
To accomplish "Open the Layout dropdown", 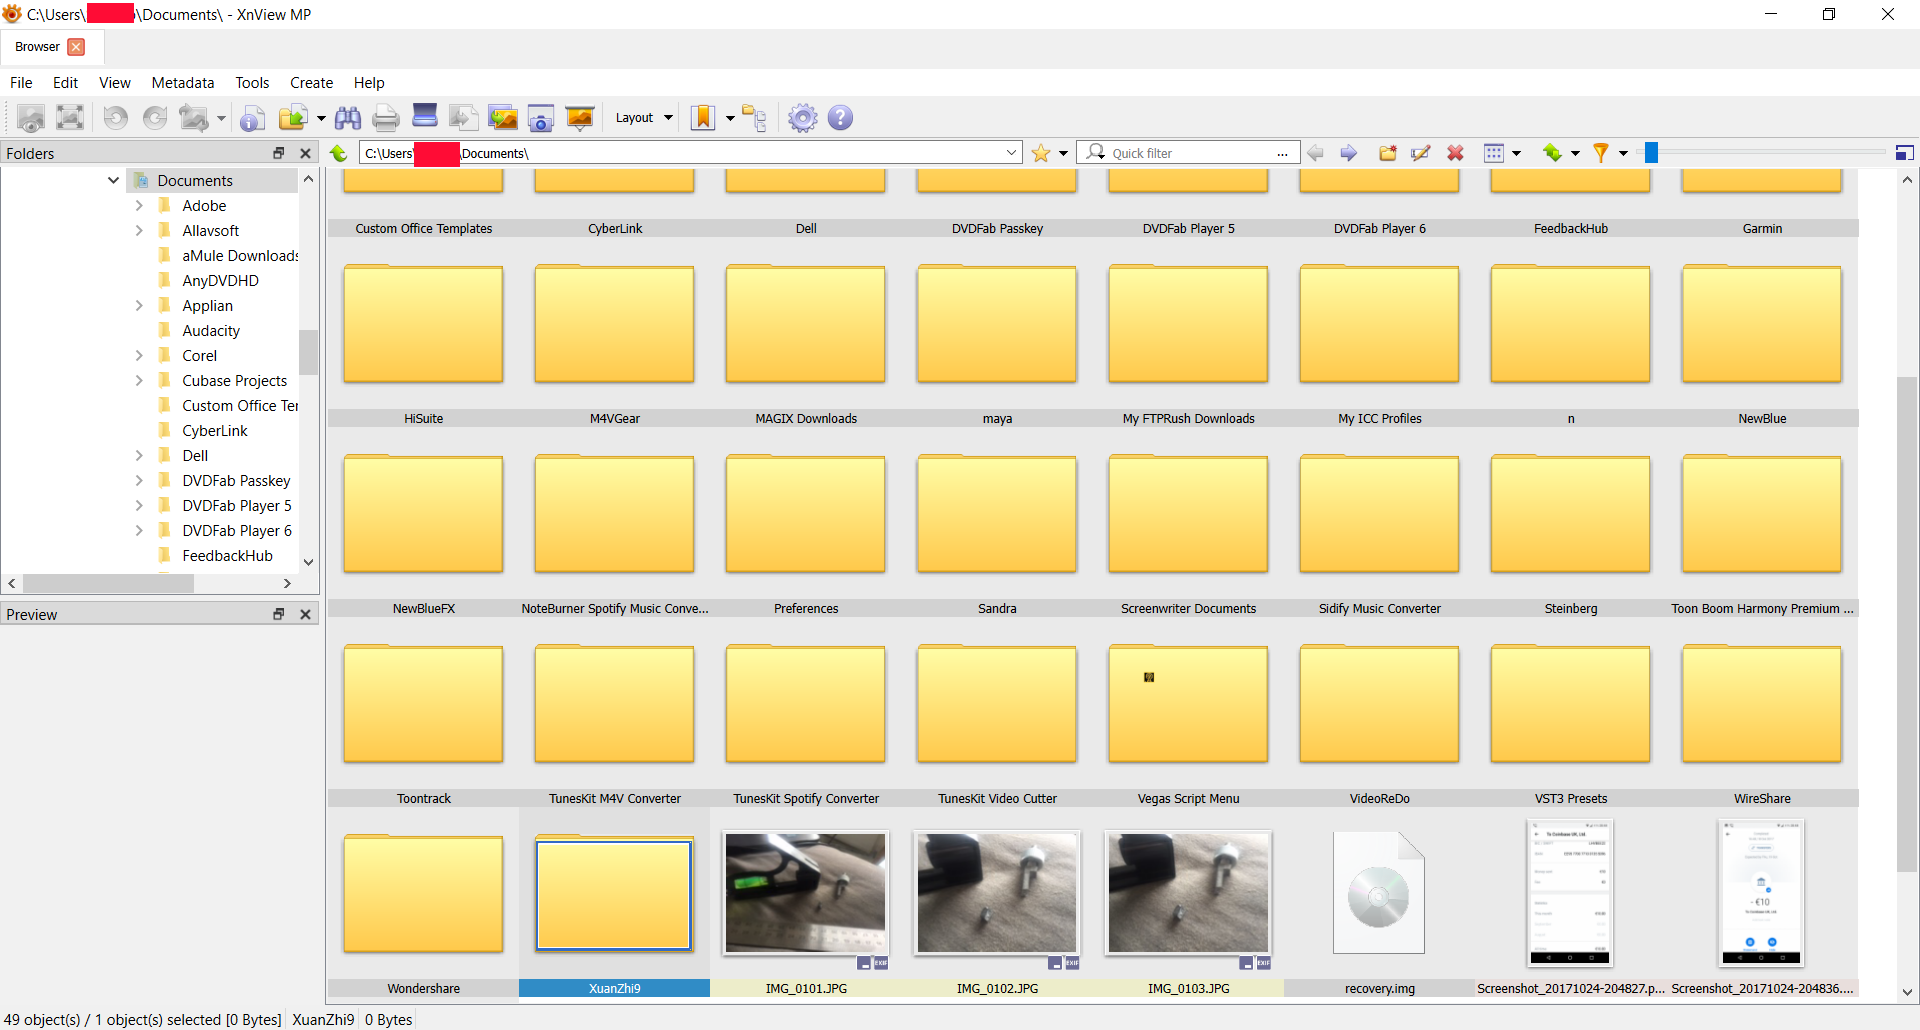I will 644,118.
